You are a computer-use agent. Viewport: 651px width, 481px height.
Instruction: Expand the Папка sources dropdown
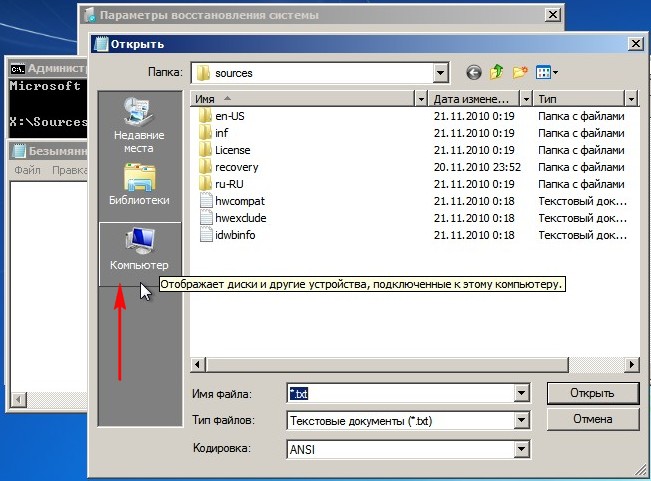440,73
